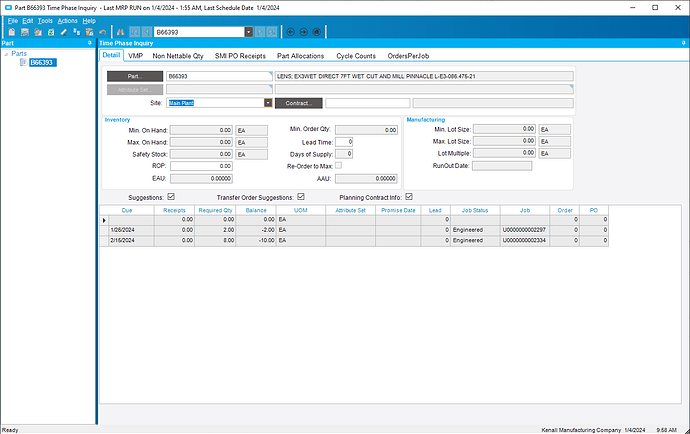Viewport: 690px width, 434px height.
Task: Click the round Back arrow toolbar button
Action: click(291, 32)
